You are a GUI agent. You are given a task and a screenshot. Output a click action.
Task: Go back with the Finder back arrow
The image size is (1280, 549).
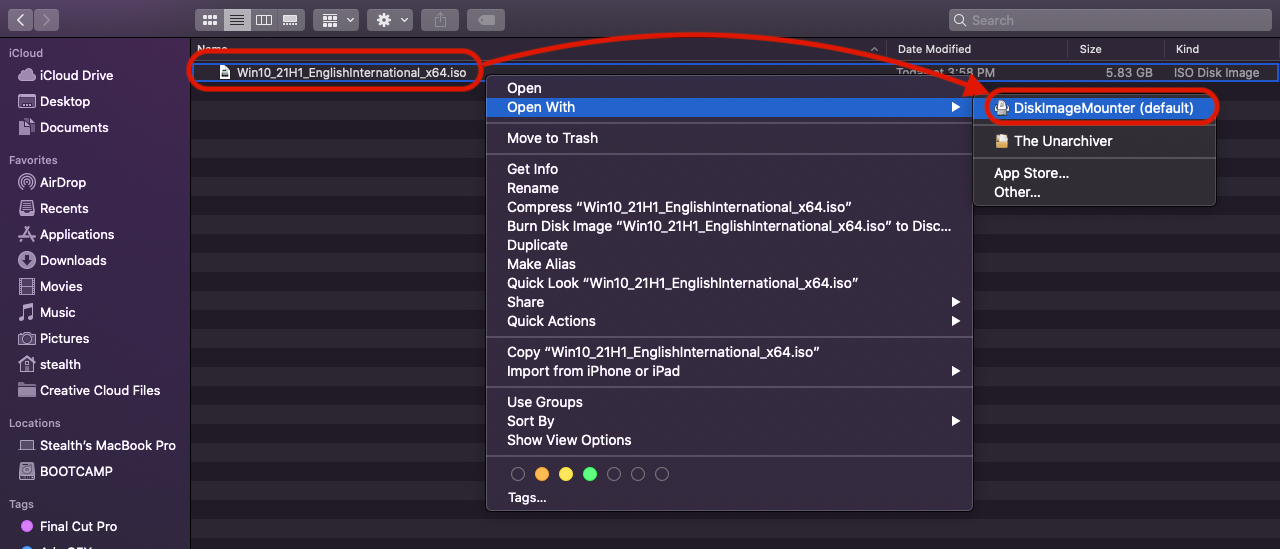[20, 19]
